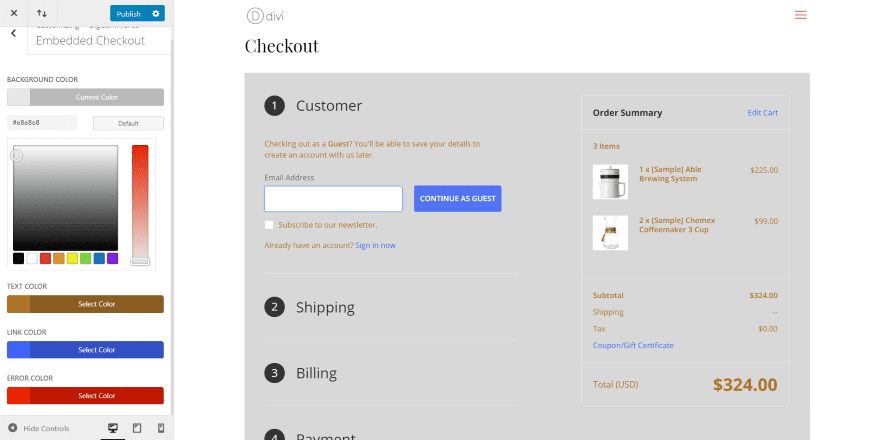
Task: Click the Sign in now link
Action: (375, 245)
